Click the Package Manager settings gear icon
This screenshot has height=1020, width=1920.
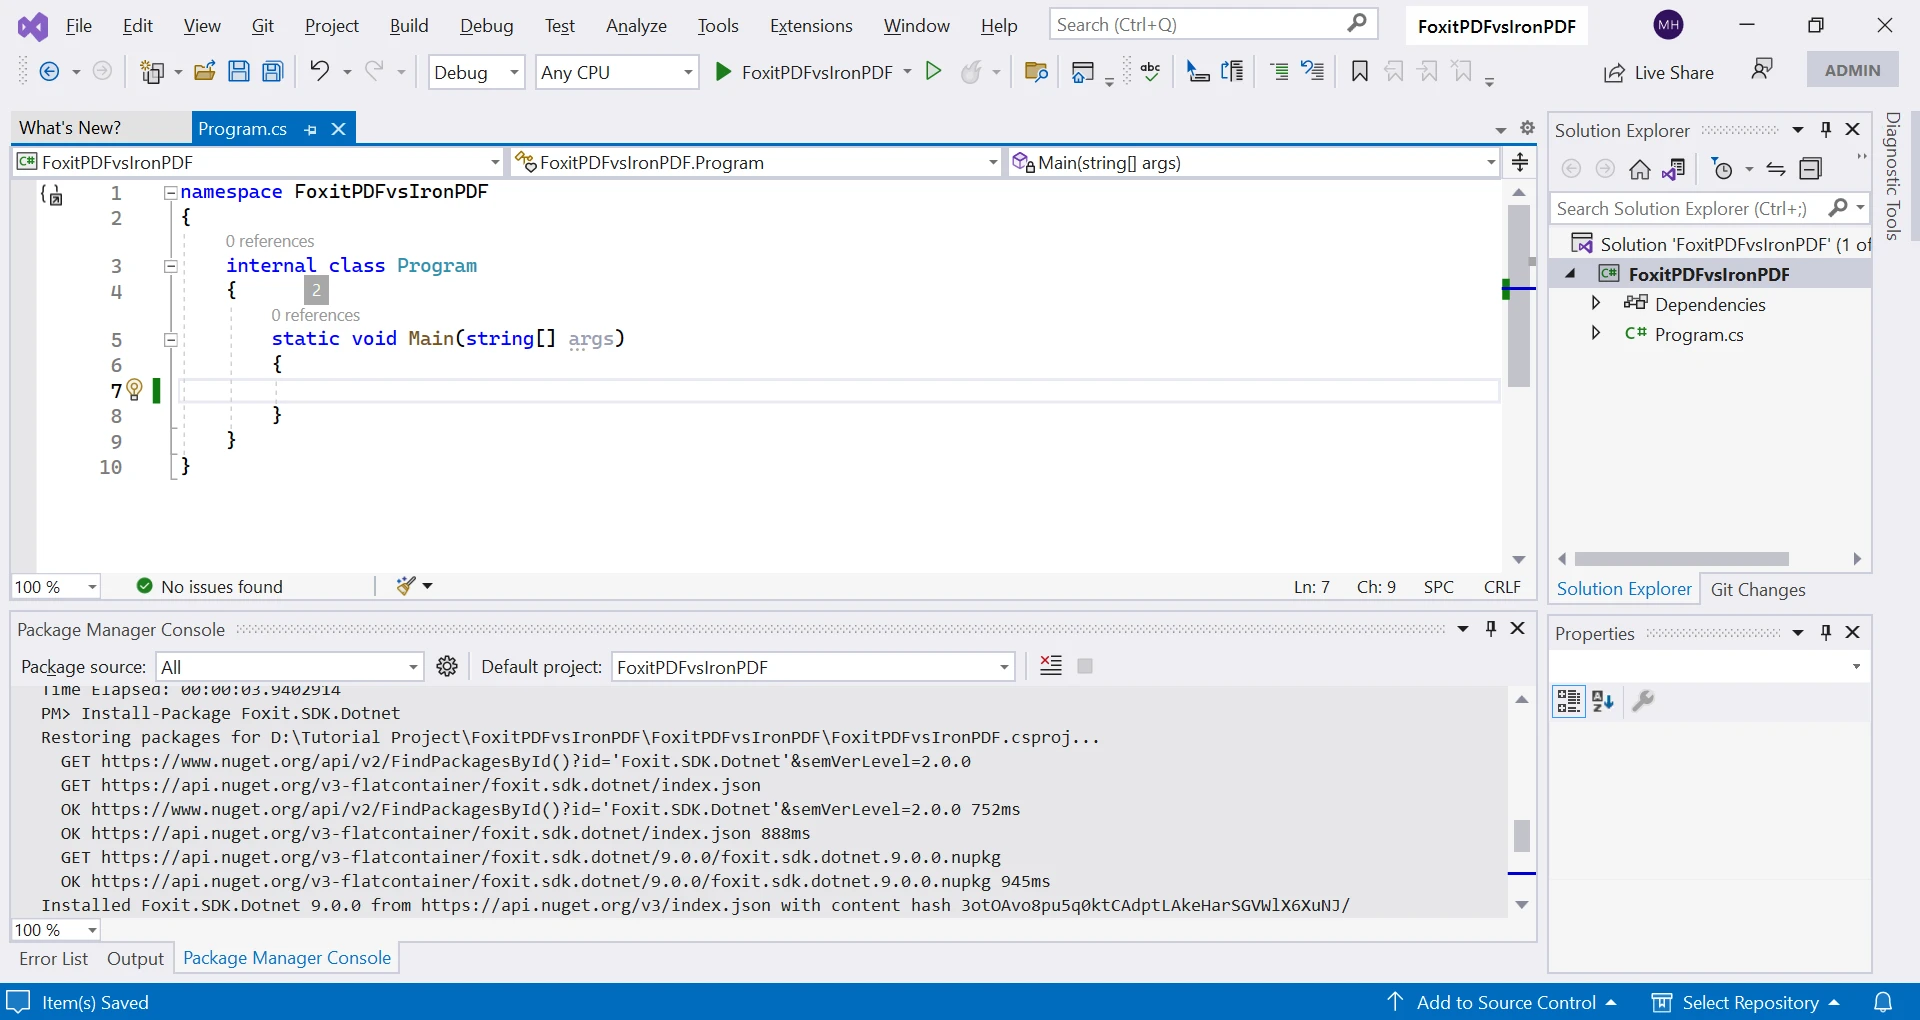447,666
